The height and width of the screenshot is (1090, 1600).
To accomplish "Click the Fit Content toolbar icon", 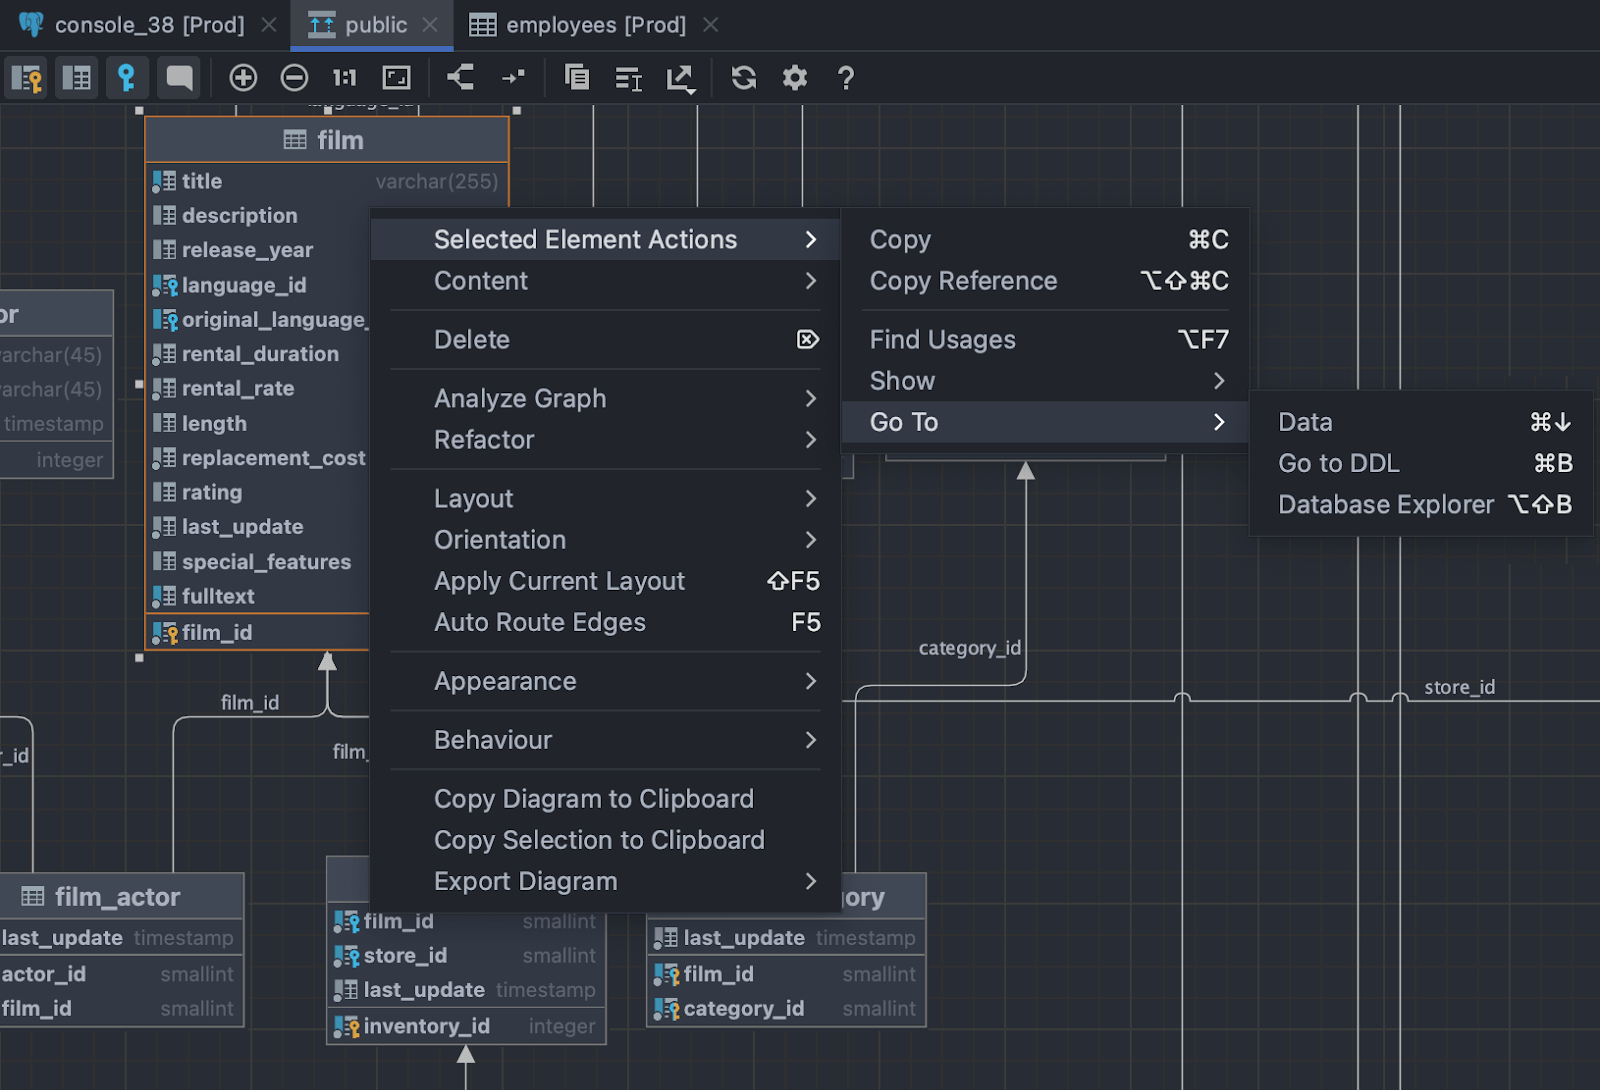I will pyautogui.click(x=397, y=78).
